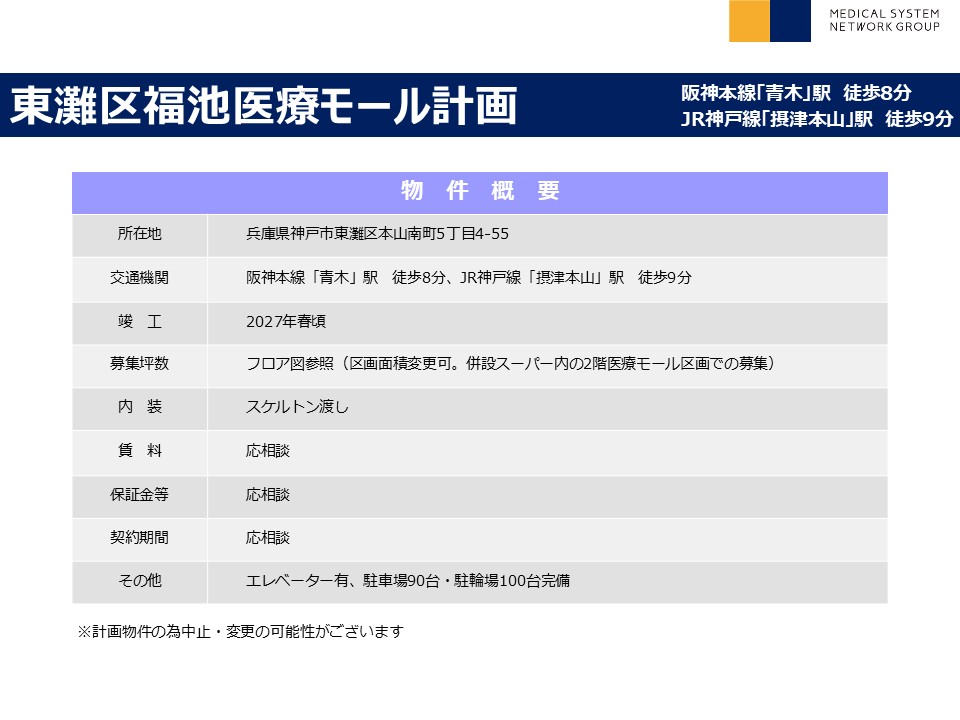Click the navy square in the logo
This screenshot has width=960, height=720.
[x=790, y=21]
